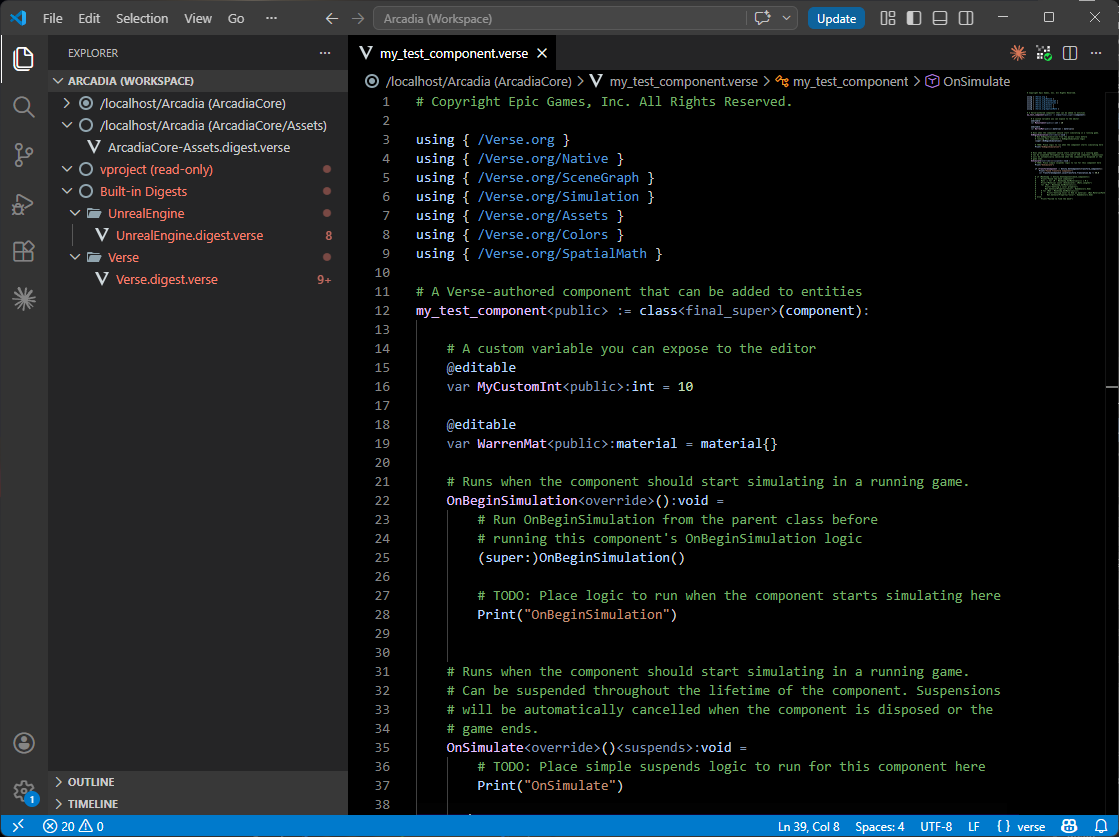Viewport: 1119px width, 837px height.
Task: Click the OnSimulate breadcrumb
Action: click(x=968, y=81)
